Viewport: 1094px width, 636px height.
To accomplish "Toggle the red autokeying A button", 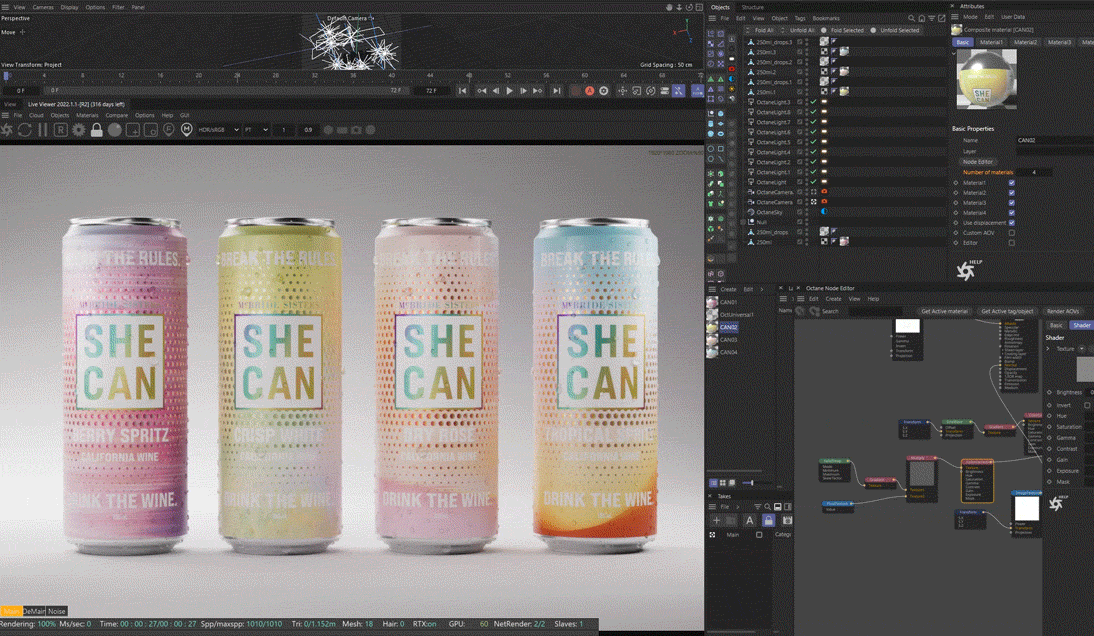I will click(x=590, y=91).
